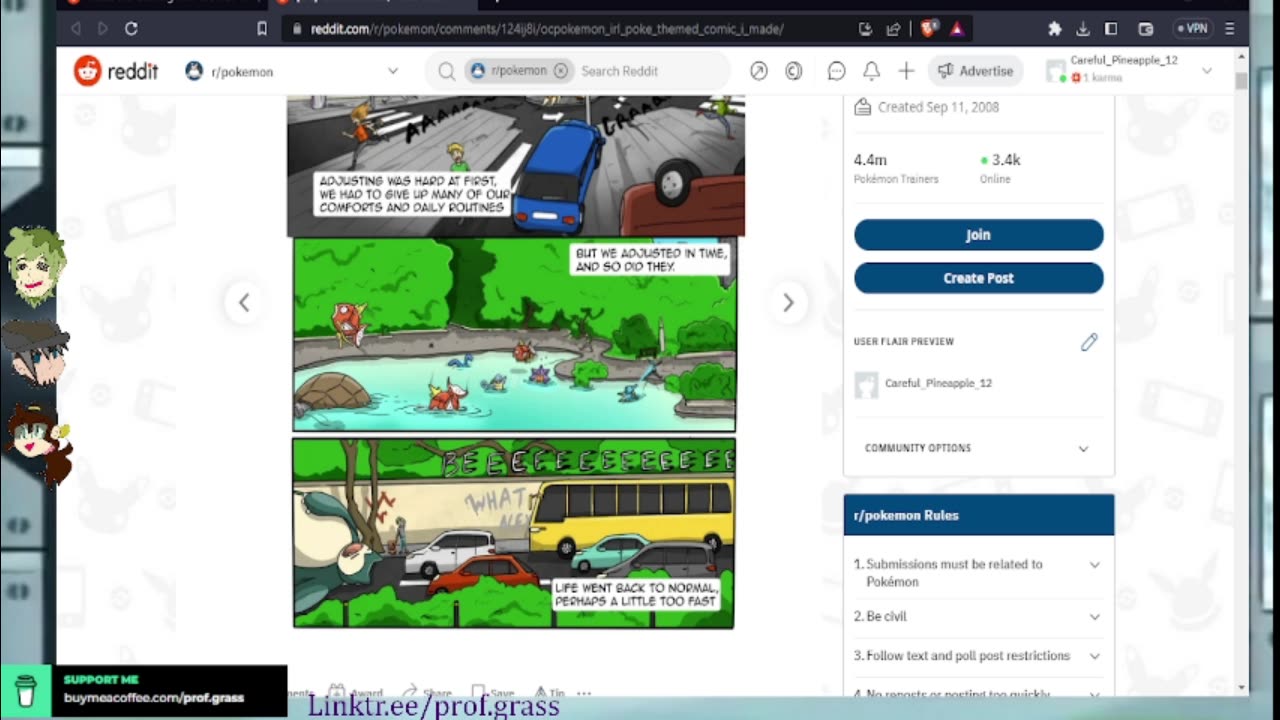Expand the Be civil rule

(x=978, y=616)
